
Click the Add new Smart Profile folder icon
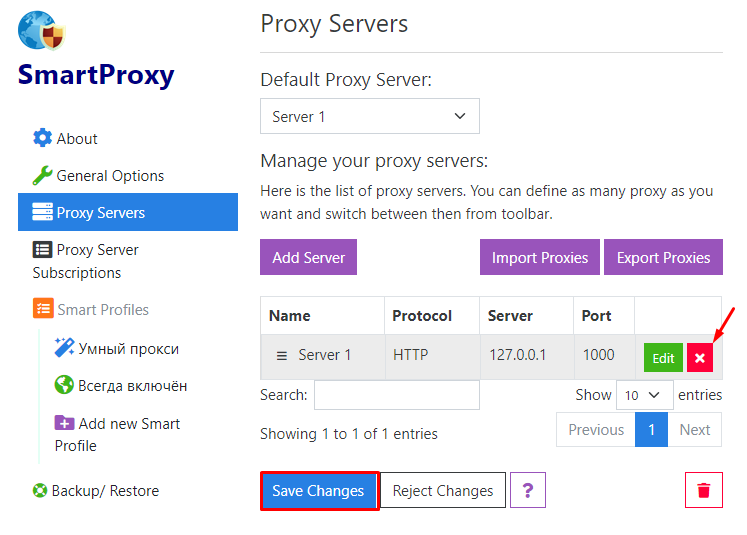coord(64,423)
